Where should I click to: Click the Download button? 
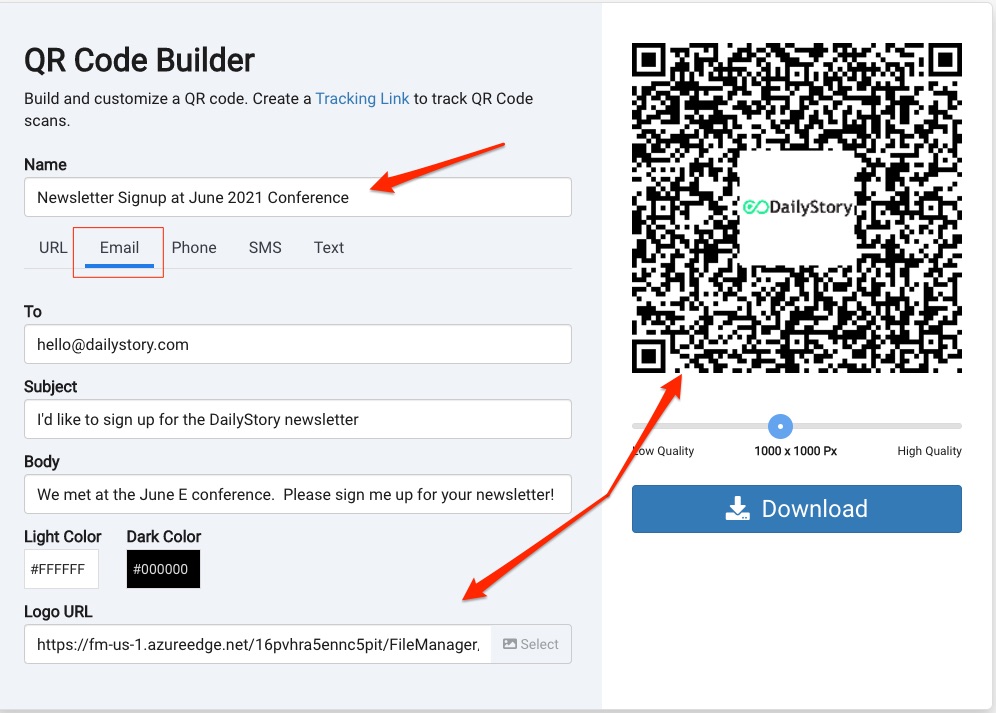click(797, 509)
